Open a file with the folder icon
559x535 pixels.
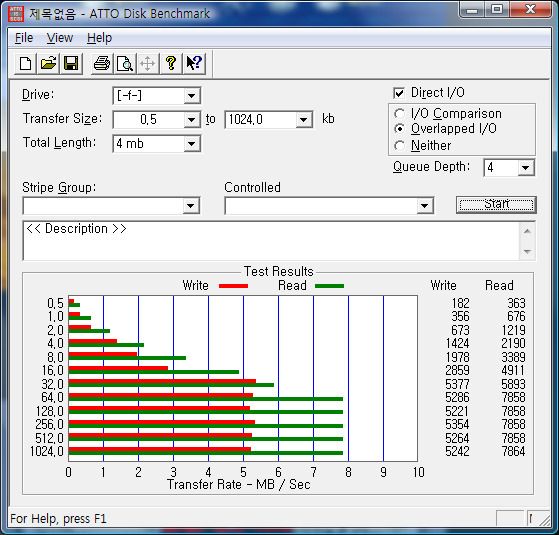[48, 64]
